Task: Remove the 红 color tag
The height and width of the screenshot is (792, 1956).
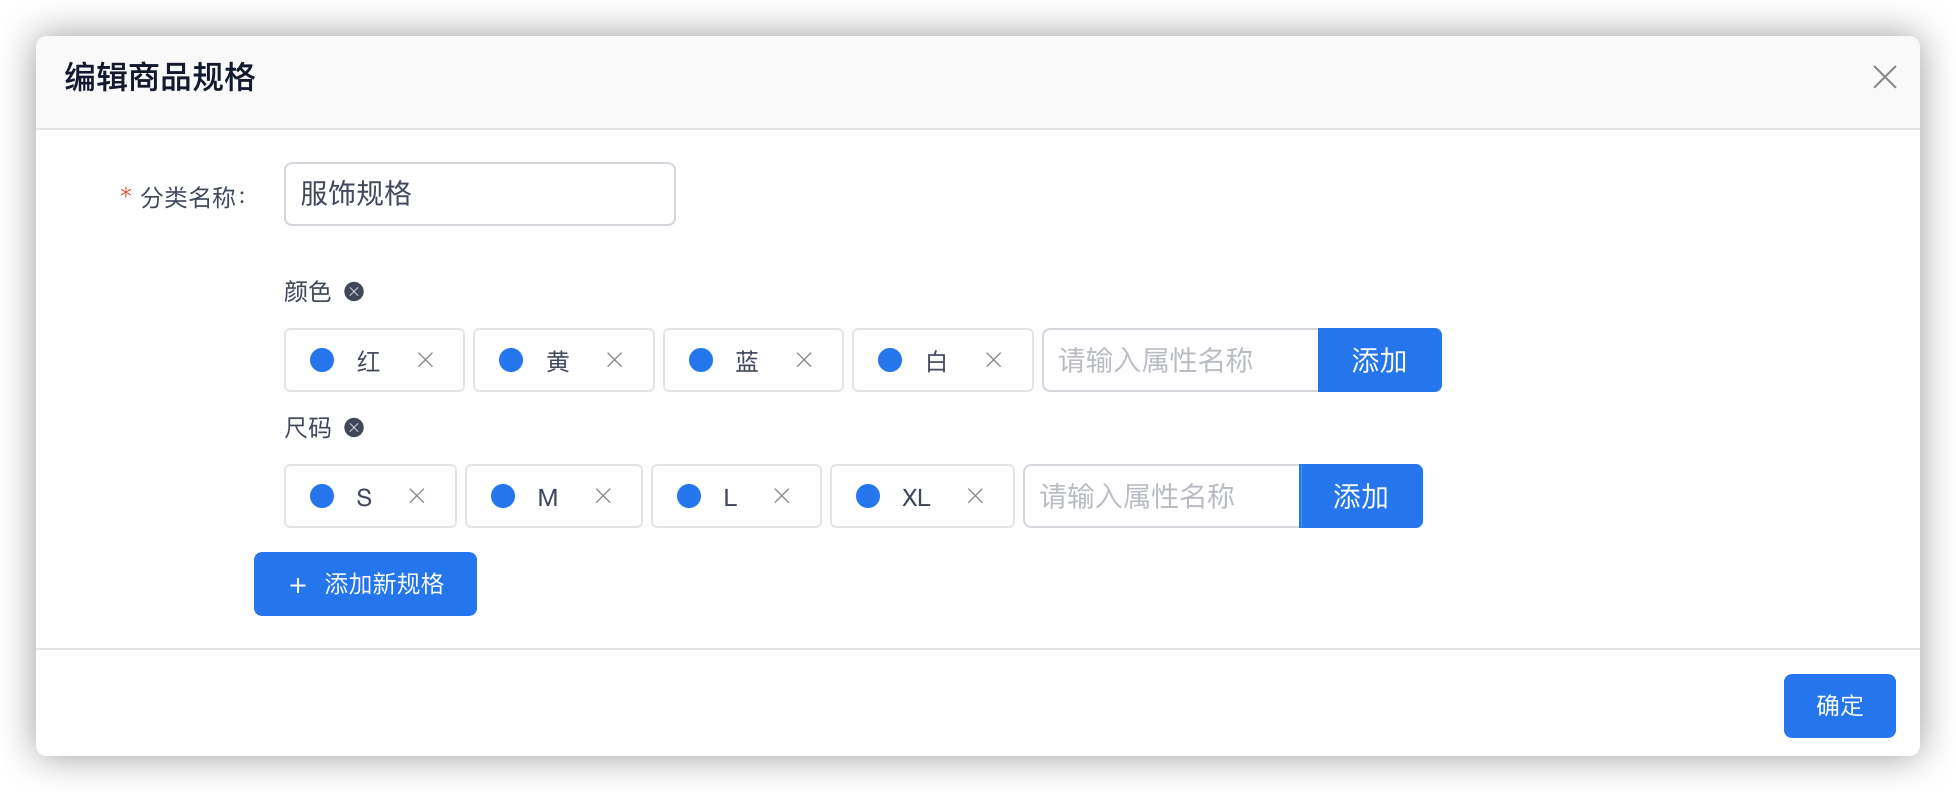Action: tap(426, 360)
